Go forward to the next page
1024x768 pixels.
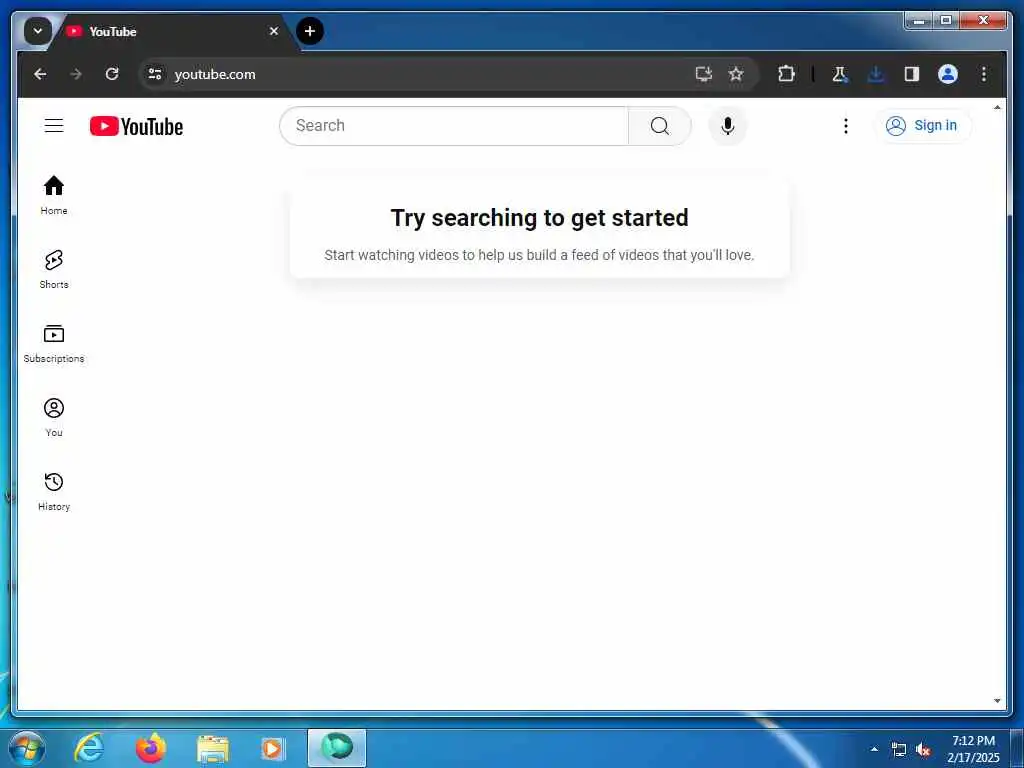[x=76, y=74]
